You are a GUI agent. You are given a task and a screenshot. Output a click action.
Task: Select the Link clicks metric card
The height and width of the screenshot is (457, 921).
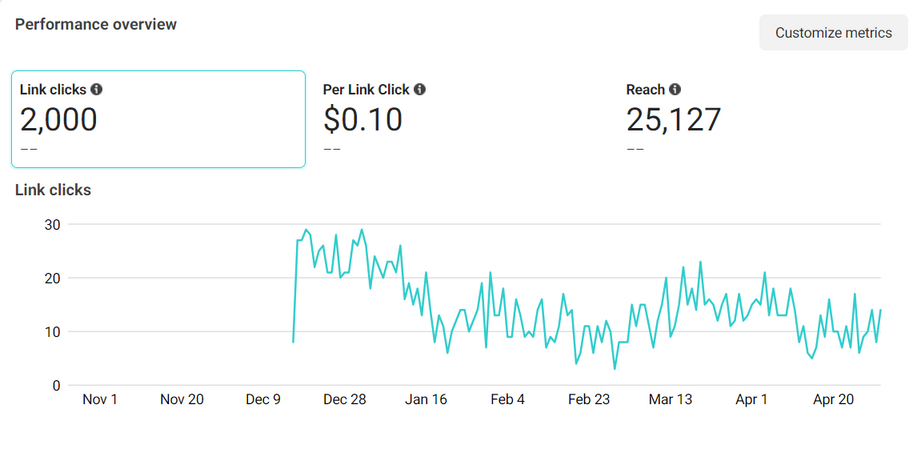coord(158,119)
